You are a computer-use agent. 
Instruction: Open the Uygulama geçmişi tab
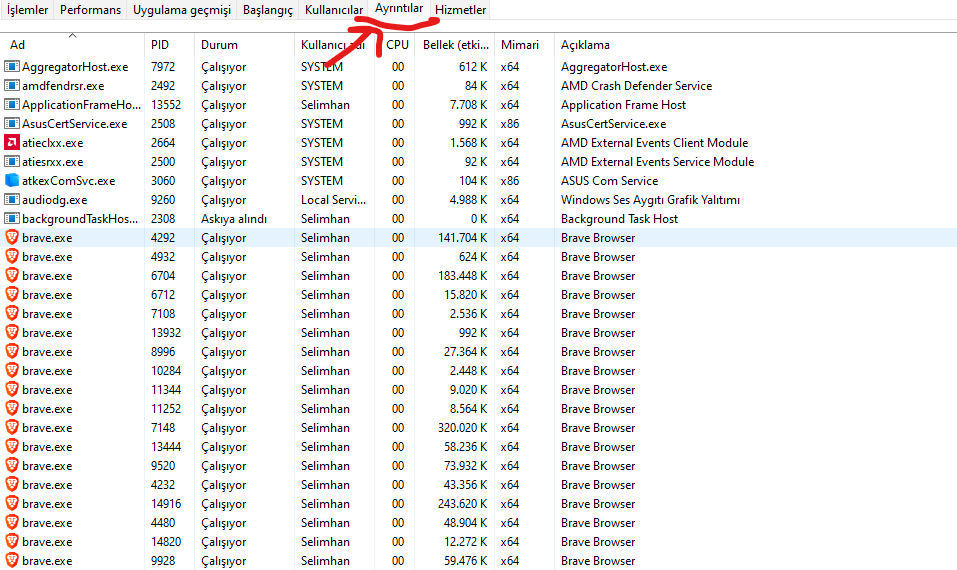click(x=182, y=10)
